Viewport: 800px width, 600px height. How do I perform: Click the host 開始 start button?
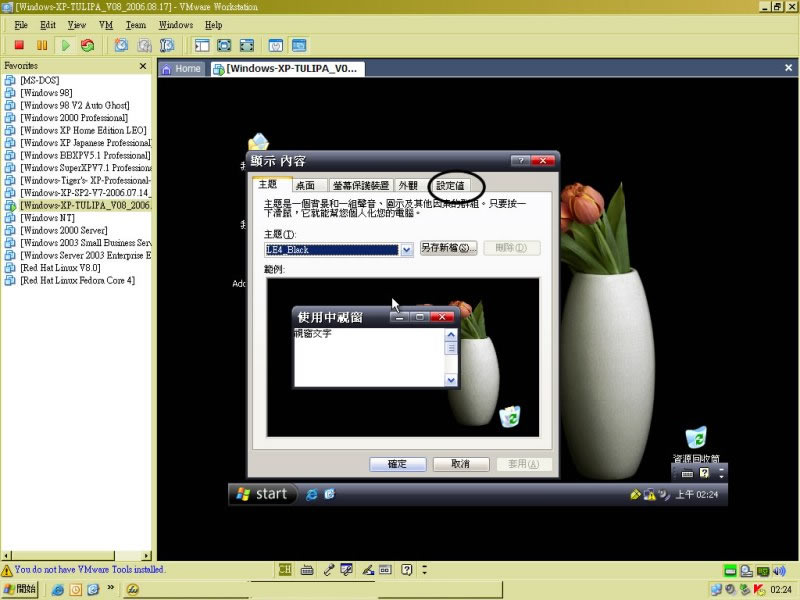[x=19, y=589]
